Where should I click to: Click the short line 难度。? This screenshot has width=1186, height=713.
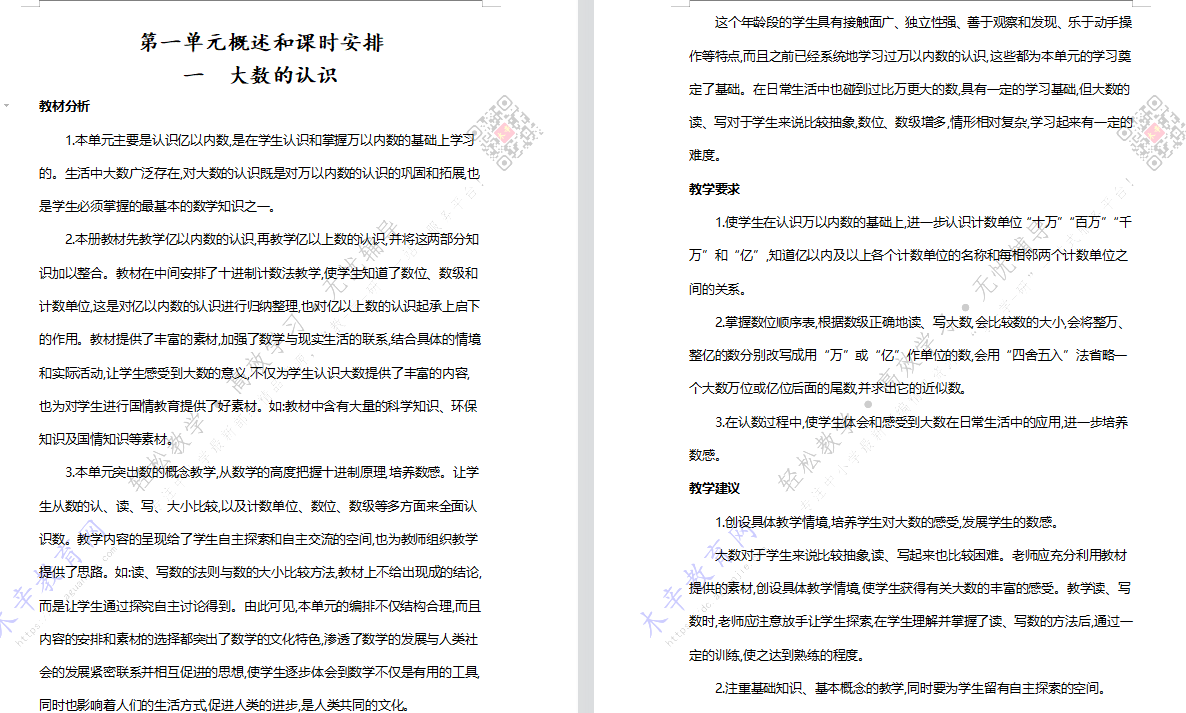[x=705, y=156]
